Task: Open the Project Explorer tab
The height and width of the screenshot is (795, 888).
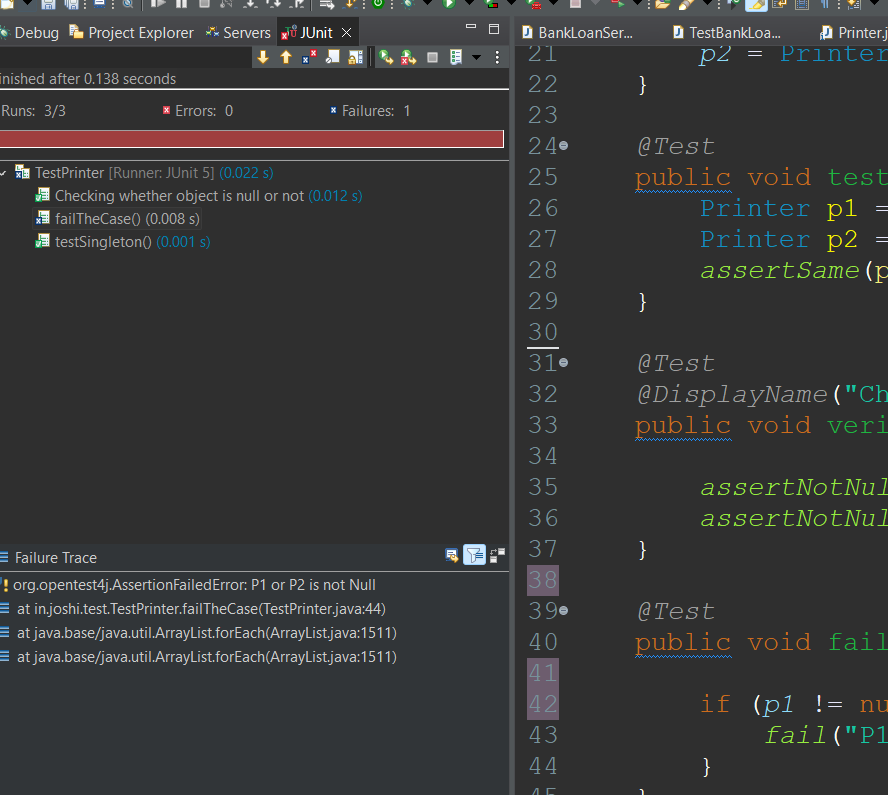Action: [131, 33]
